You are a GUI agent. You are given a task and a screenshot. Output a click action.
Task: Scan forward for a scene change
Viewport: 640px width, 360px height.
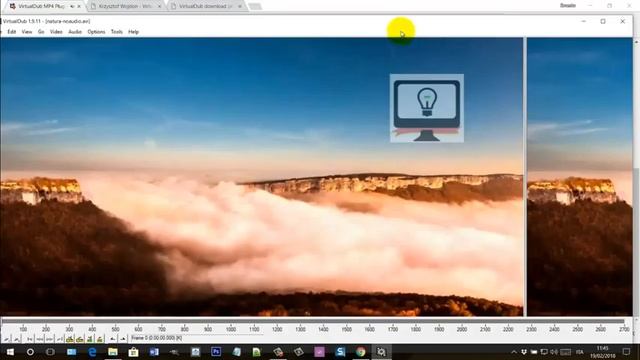pos(99,339)
